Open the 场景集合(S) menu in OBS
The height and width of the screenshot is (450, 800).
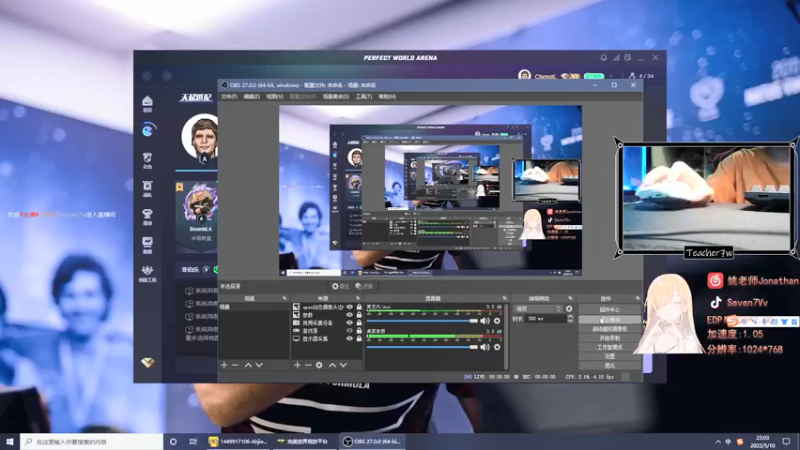click(336, 96)
